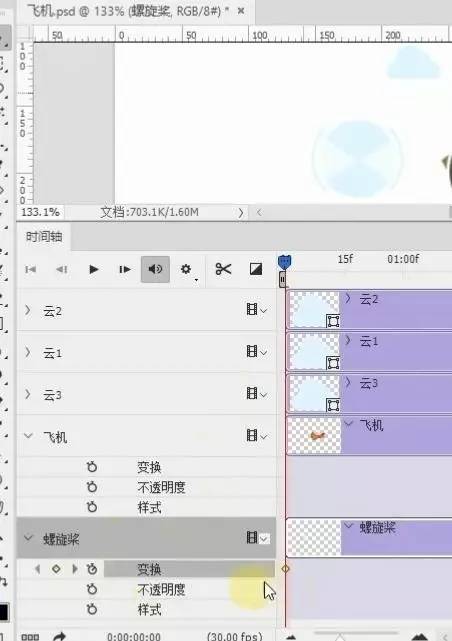Jump to the next keyframe on 螺旋桨 变换
The width and height of the screenshot is (452, 641).
tap(74, 569)
